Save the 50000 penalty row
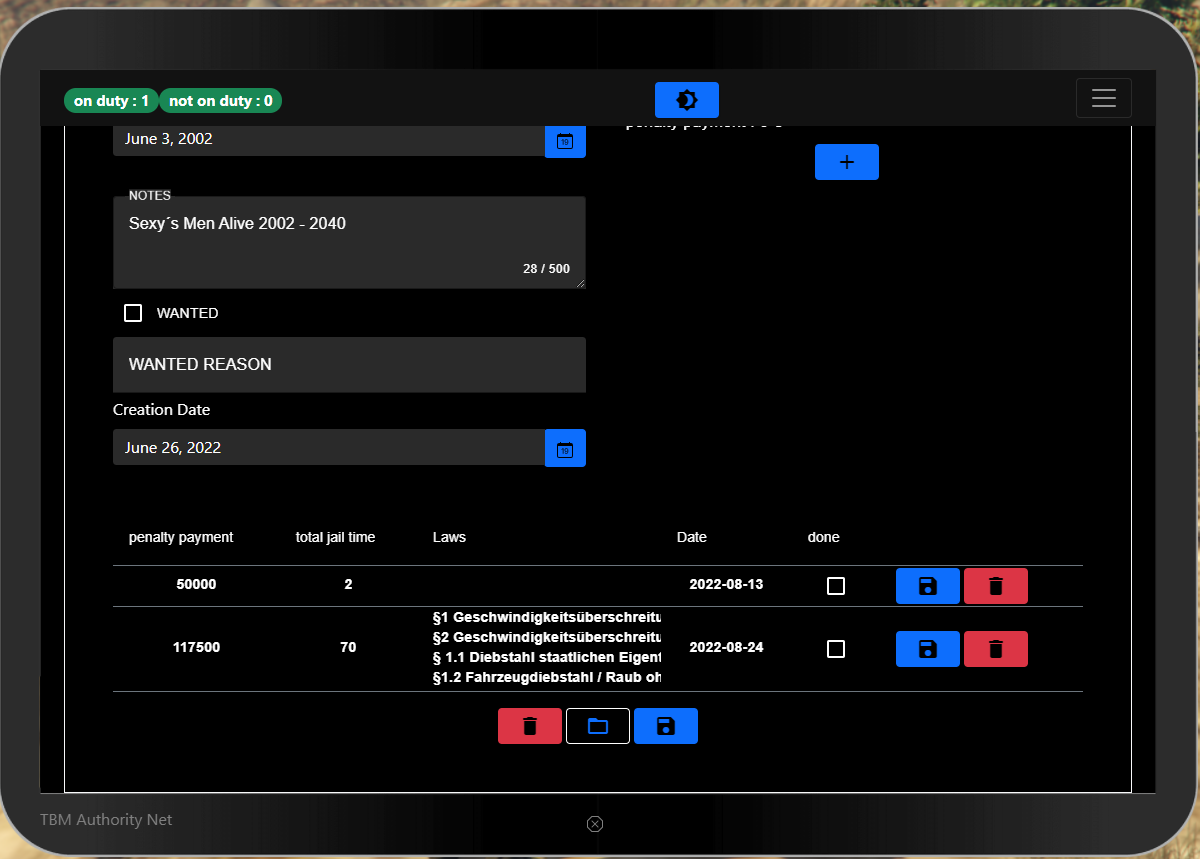Image resolution: width=1200 pixels, height=859 pixels. point(928,586)
